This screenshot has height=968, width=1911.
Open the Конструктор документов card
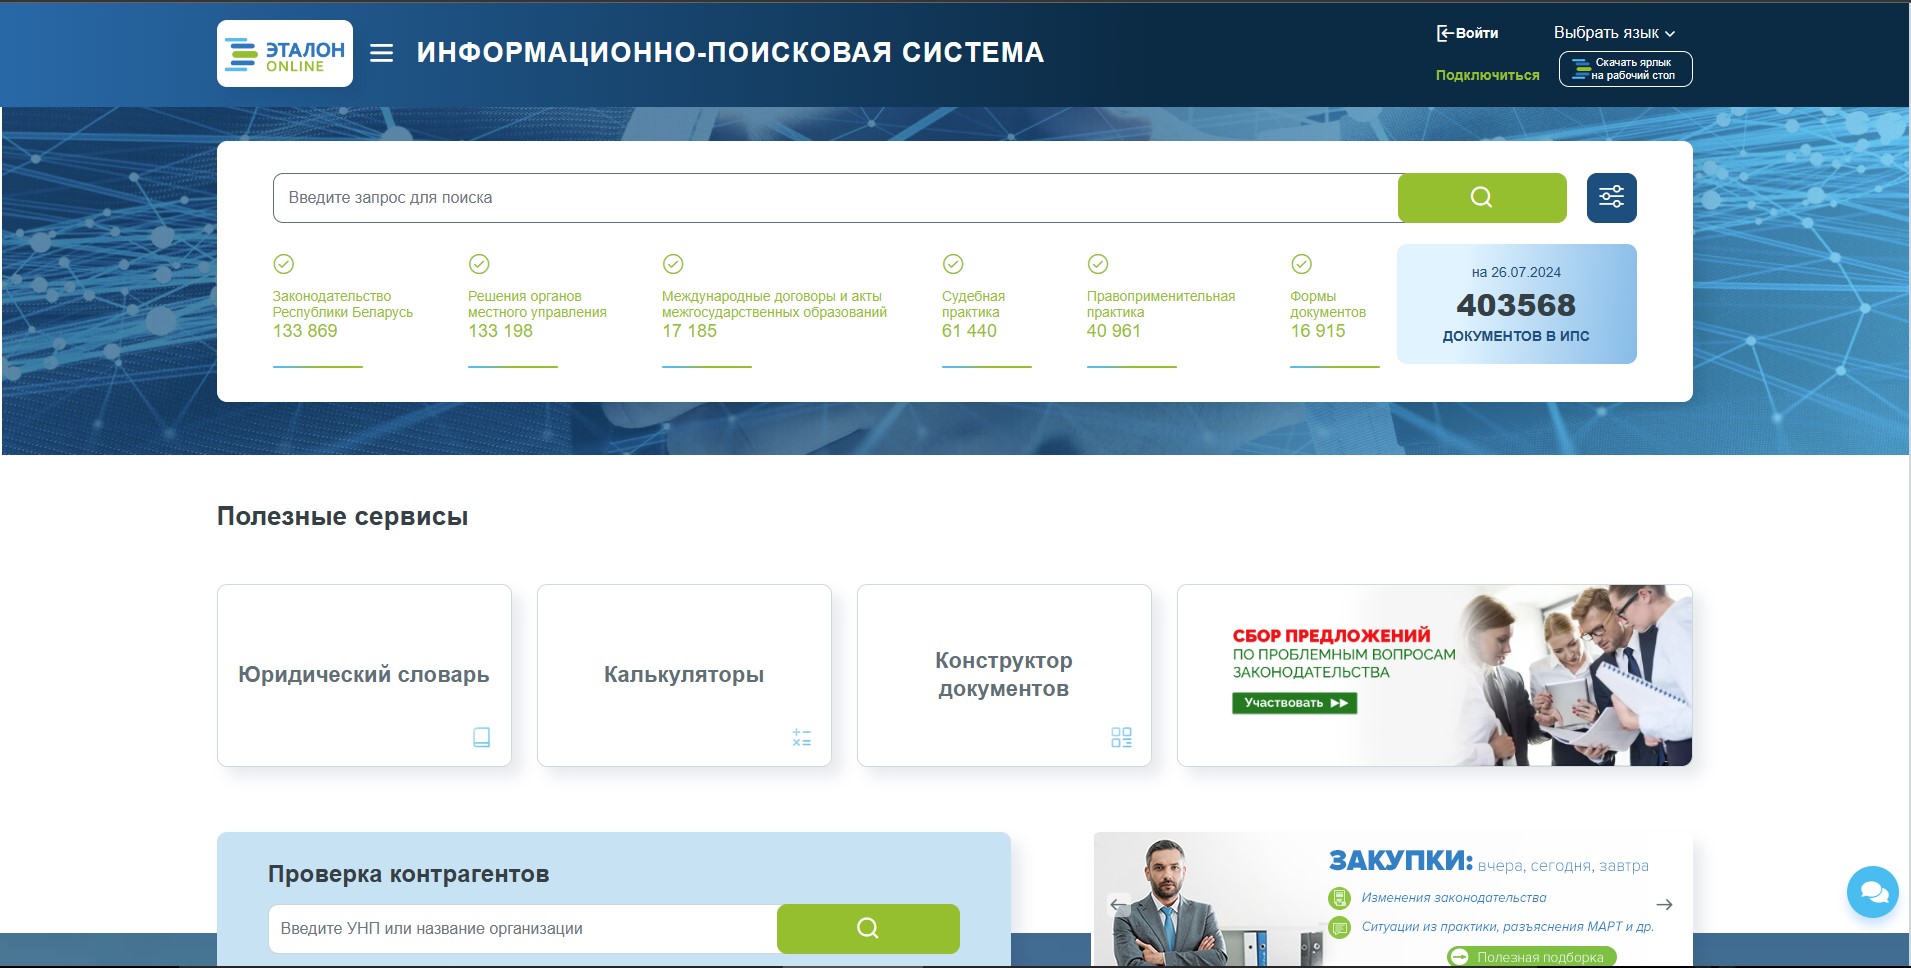pyautogui.click(x=1004, y=675)
